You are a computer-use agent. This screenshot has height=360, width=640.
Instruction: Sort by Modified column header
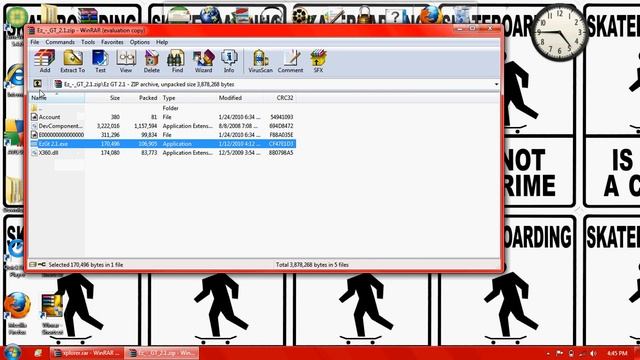[x=239, y=98]
